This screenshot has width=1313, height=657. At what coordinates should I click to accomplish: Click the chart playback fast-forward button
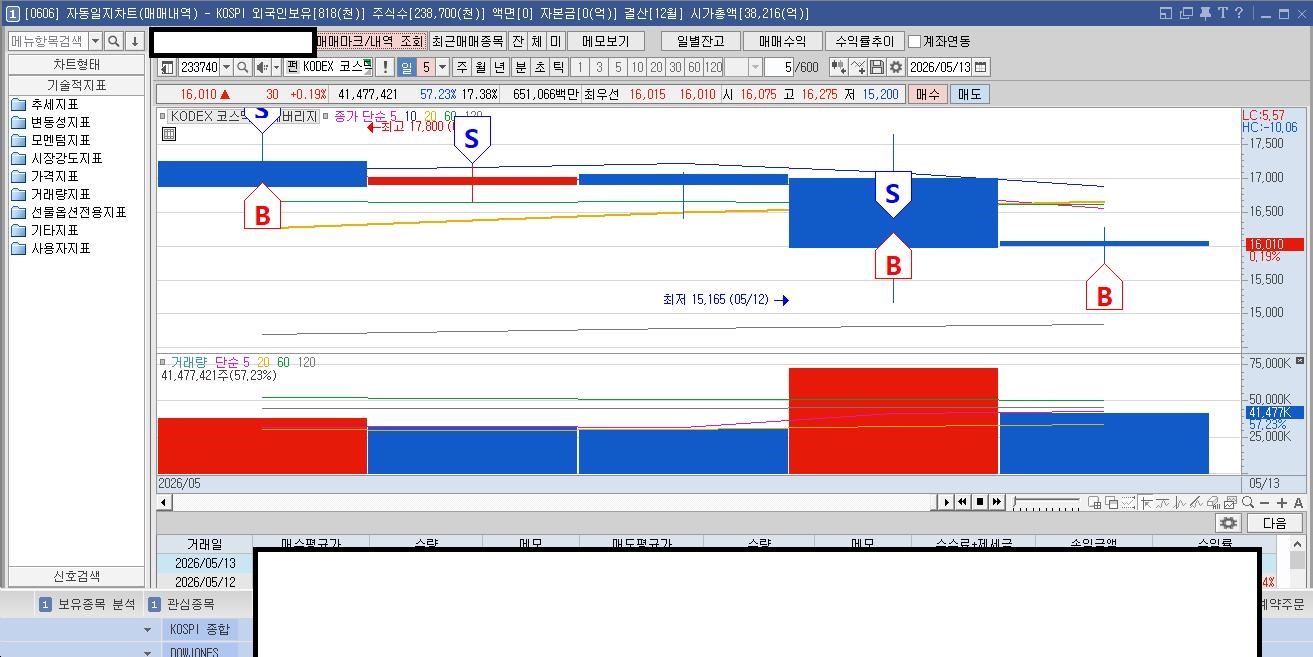pyautogui.click(x=997, y=502)
